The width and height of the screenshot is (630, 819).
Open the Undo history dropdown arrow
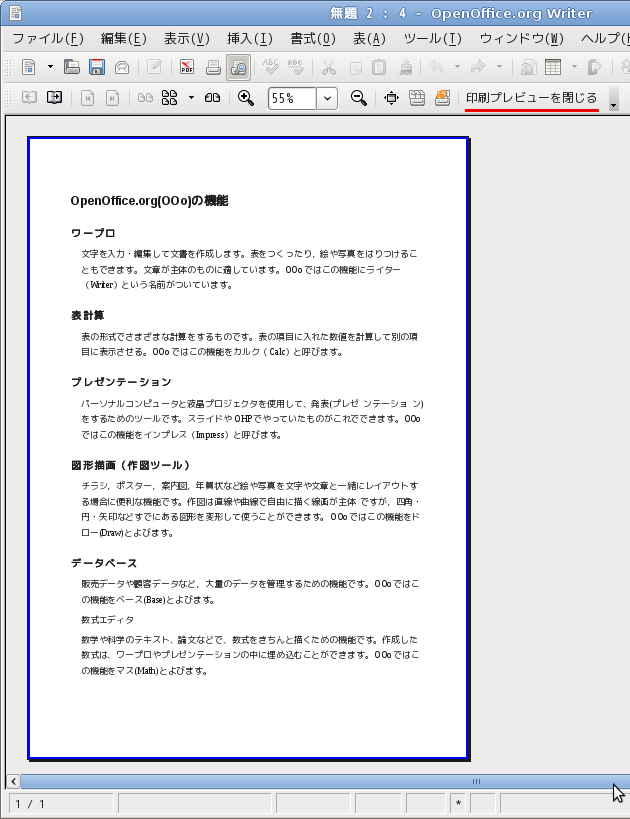pos(457,67)
